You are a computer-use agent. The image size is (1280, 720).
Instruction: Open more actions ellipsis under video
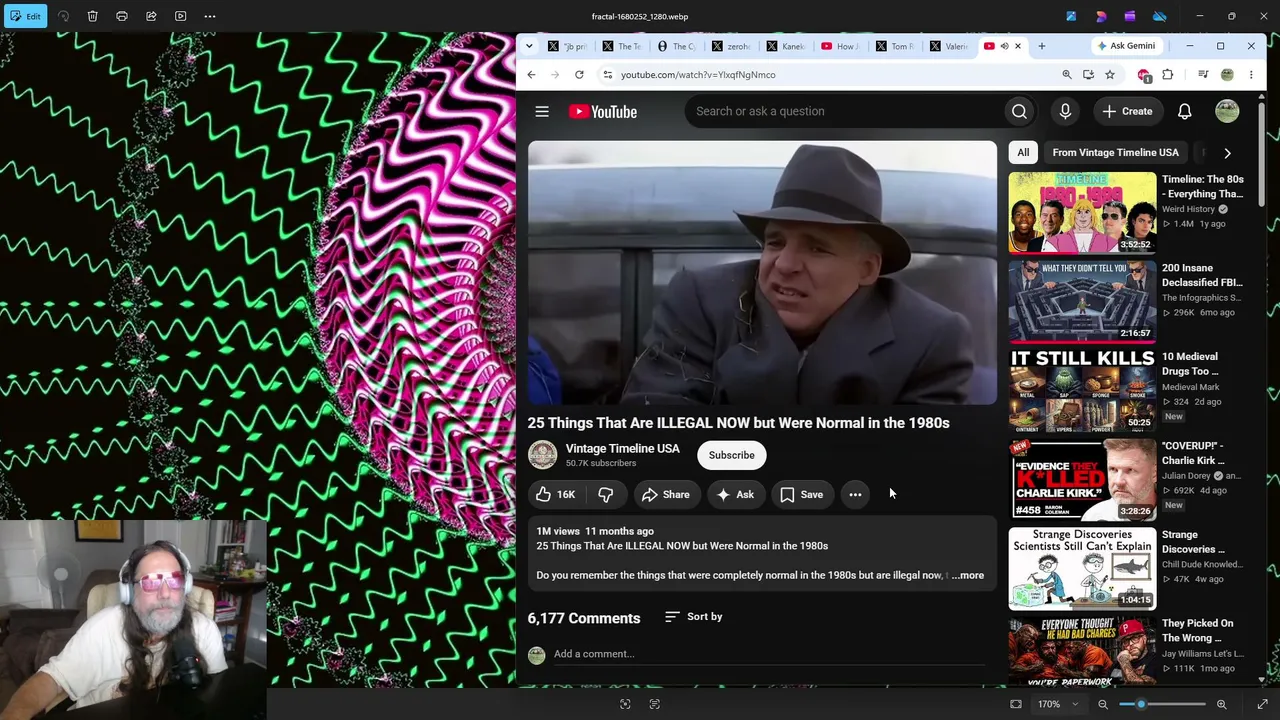pyautogui.click(x=855, y=495)
